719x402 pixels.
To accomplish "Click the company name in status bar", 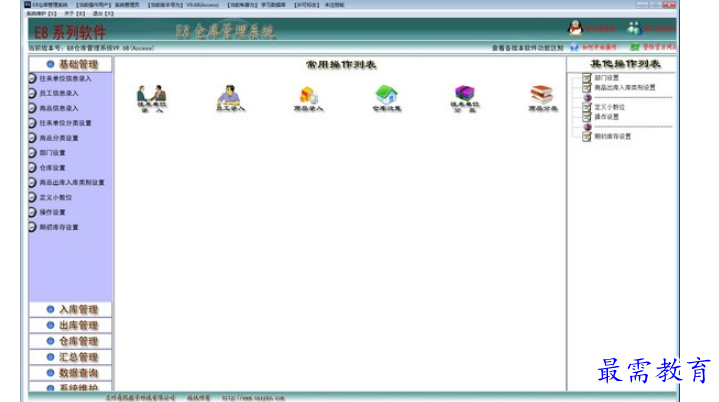I will click(x=140, y=397).
